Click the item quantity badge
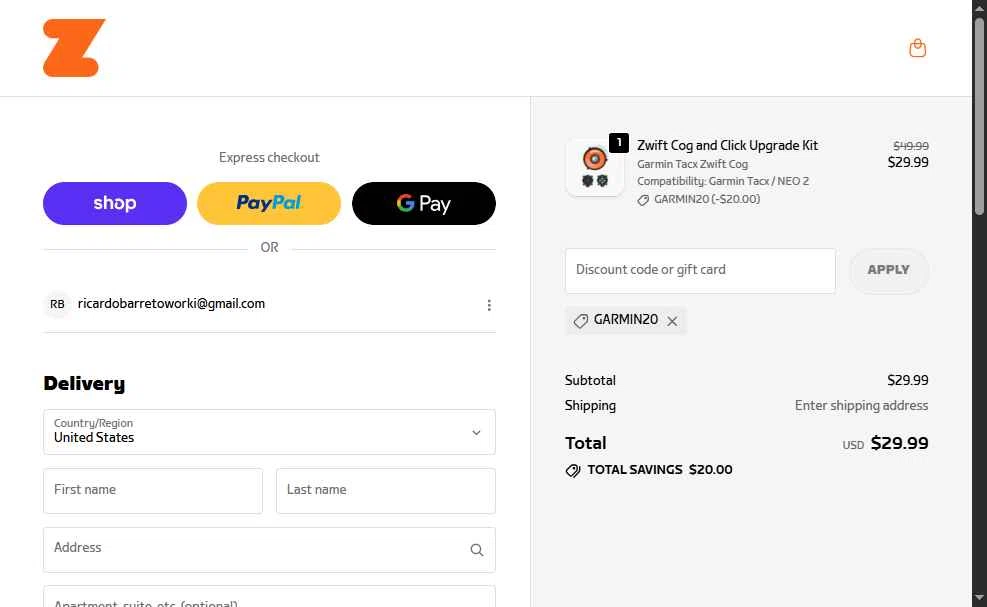The image size is (987, 607). [x=619, y=143]
